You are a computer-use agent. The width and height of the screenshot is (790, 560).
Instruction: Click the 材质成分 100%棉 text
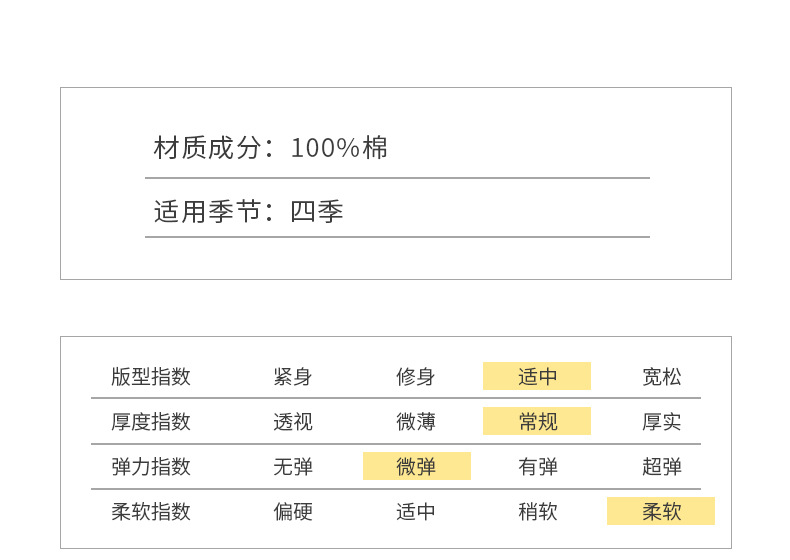click(x=271, y=149)
